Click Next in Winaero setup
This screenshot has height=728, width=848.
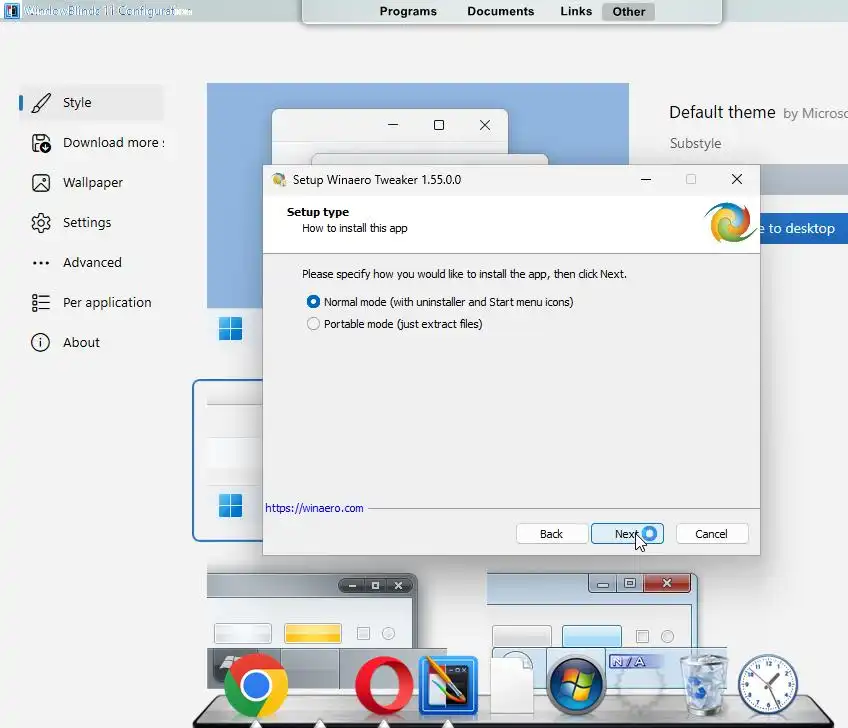627,534
